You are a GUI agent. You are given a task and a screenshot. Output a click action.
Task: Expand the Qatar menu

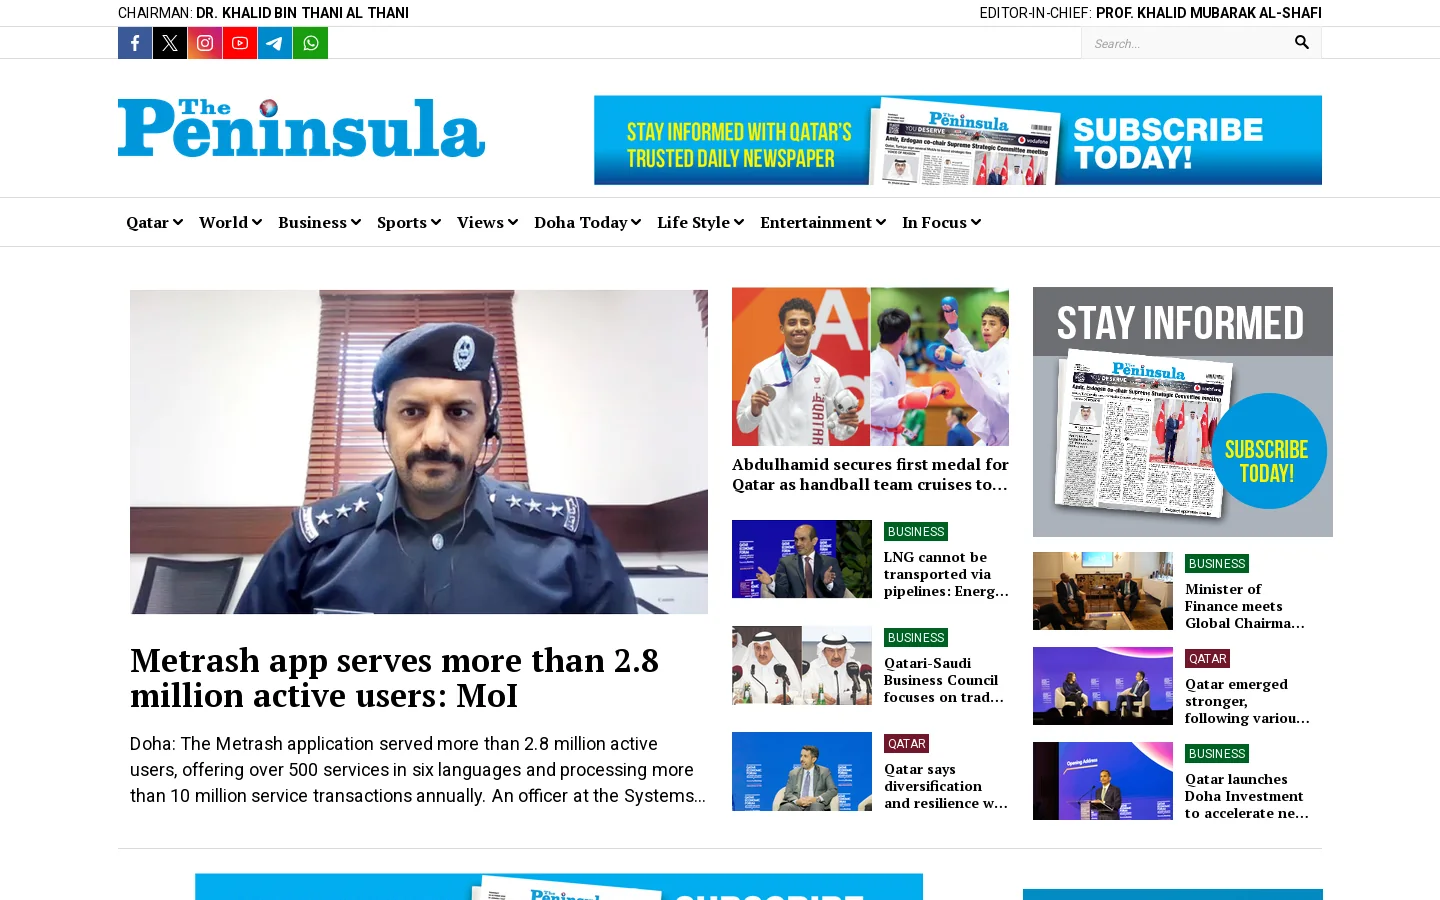[x=154, y=222]
